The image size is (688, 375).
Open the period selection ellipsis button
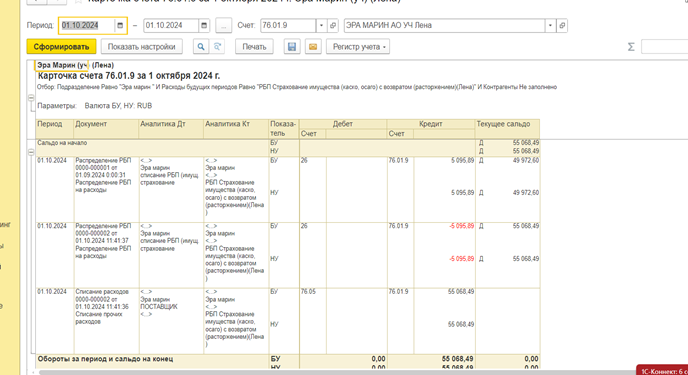223,25
